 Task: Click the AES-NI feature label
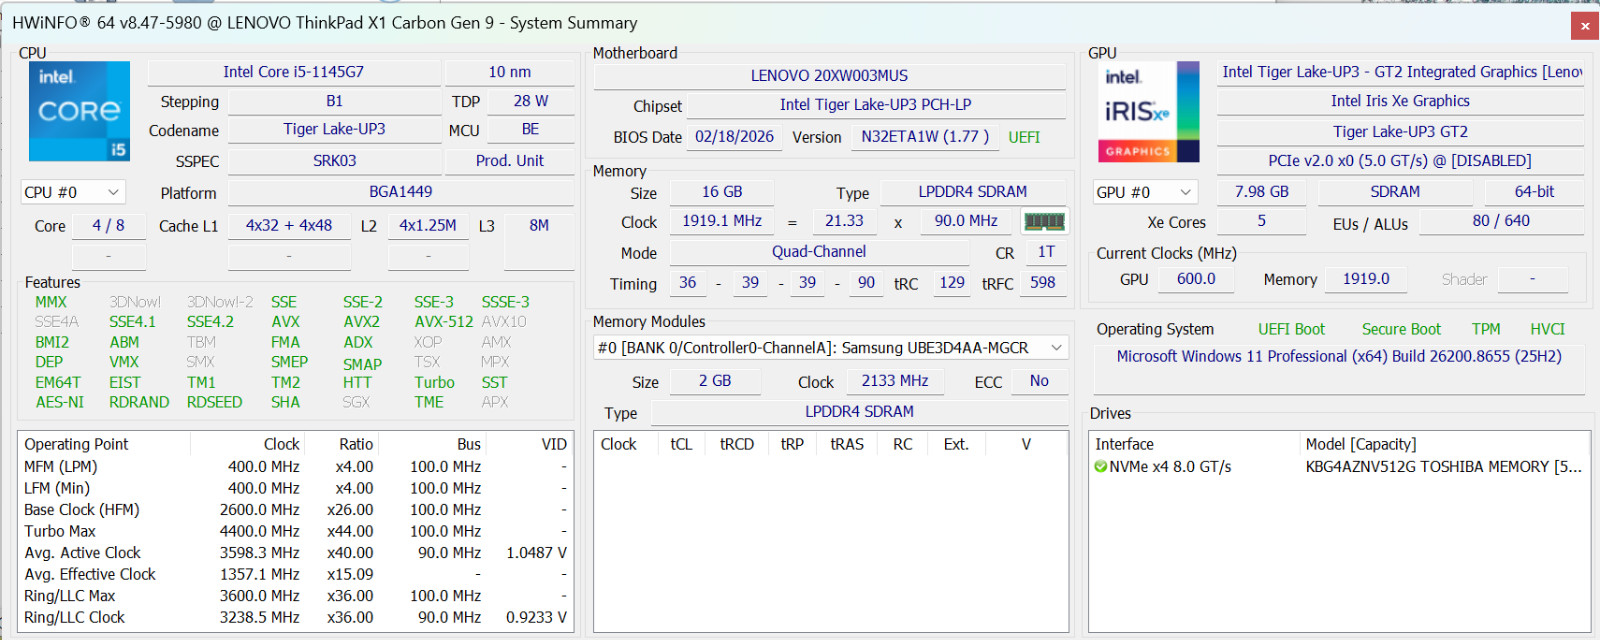(x=60, y=402)
